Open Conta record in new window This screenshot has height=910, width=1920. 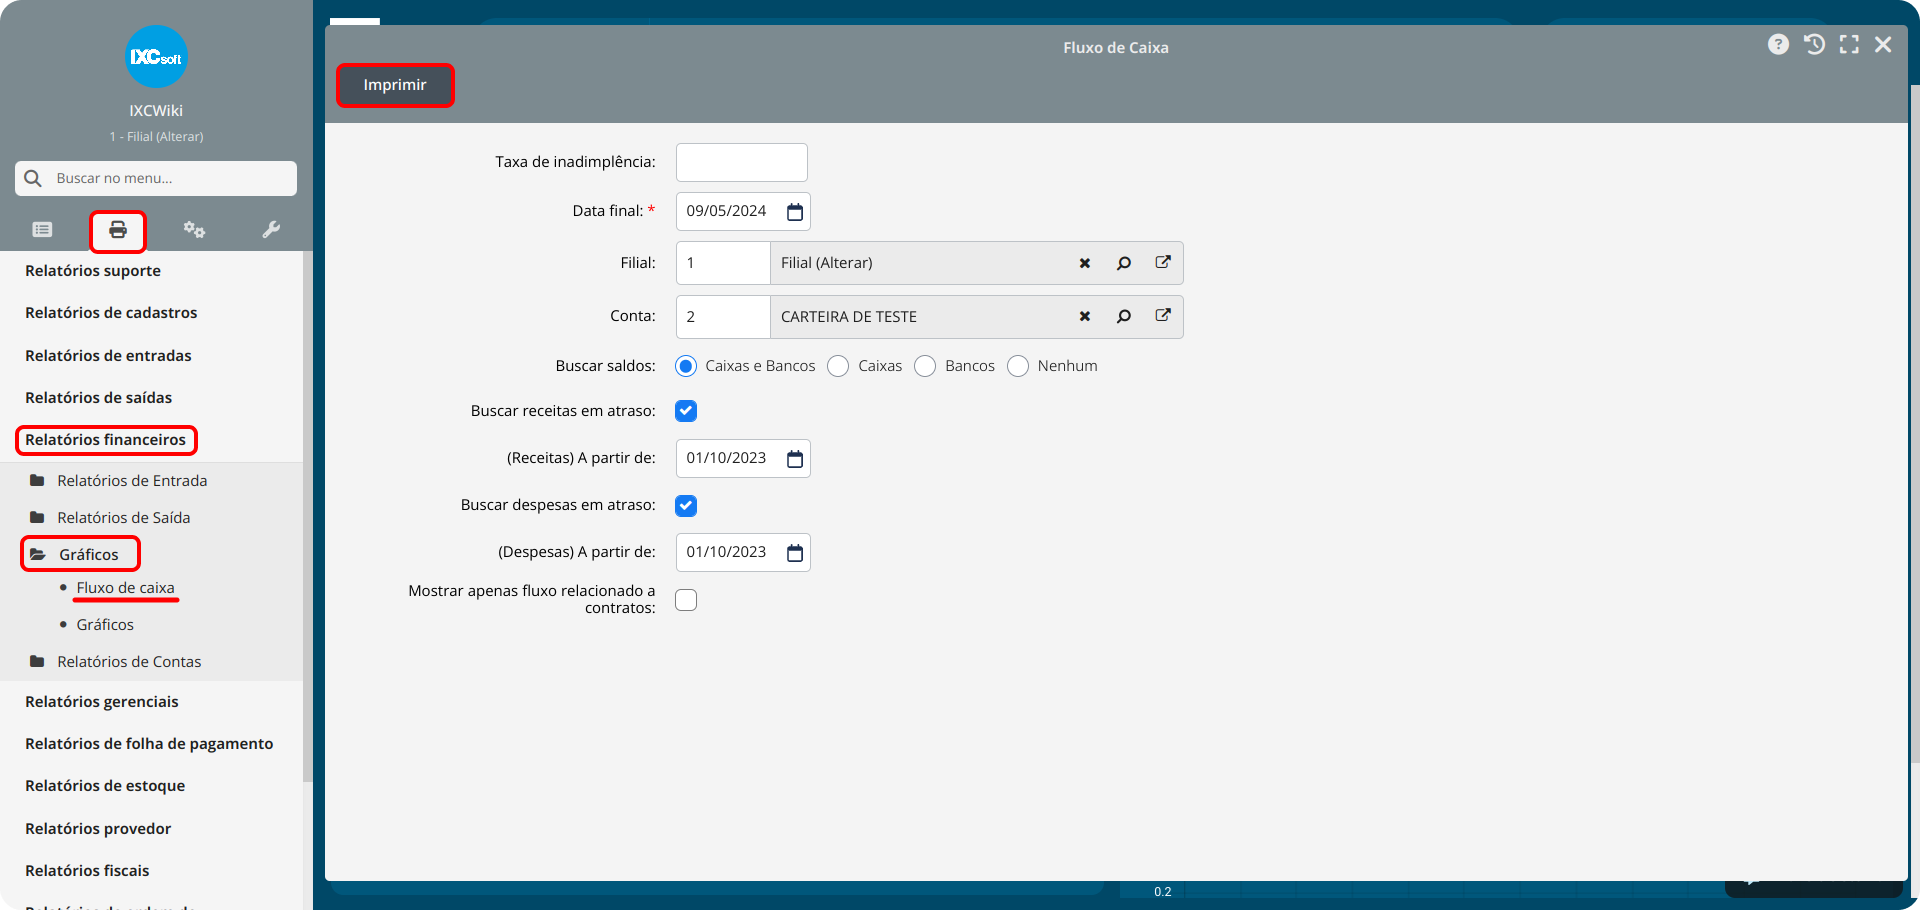pos(1163,315)
